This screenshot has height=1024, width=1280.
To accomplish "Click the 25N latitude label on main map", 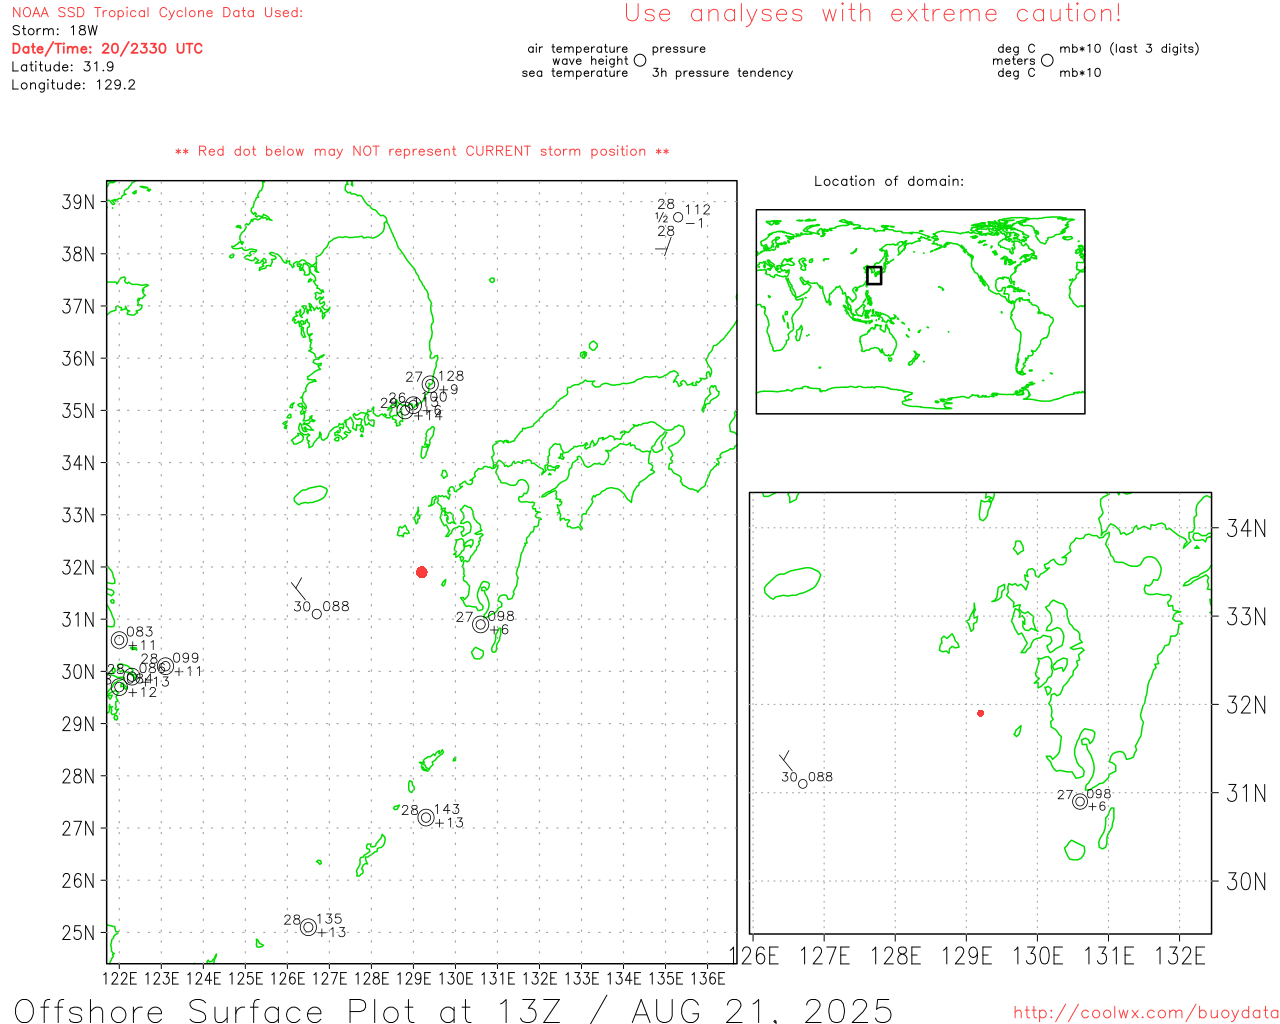I will 78,933.
